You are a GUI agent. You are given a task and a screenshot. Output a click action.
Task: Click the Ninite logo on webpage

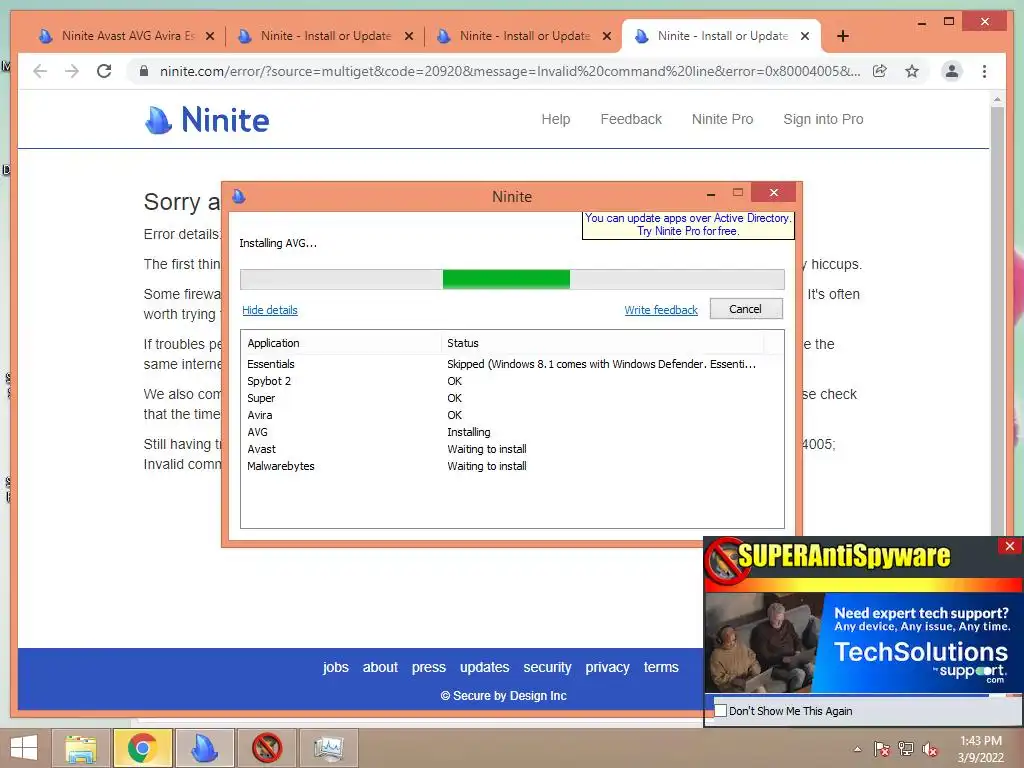(x=207, y=120)
